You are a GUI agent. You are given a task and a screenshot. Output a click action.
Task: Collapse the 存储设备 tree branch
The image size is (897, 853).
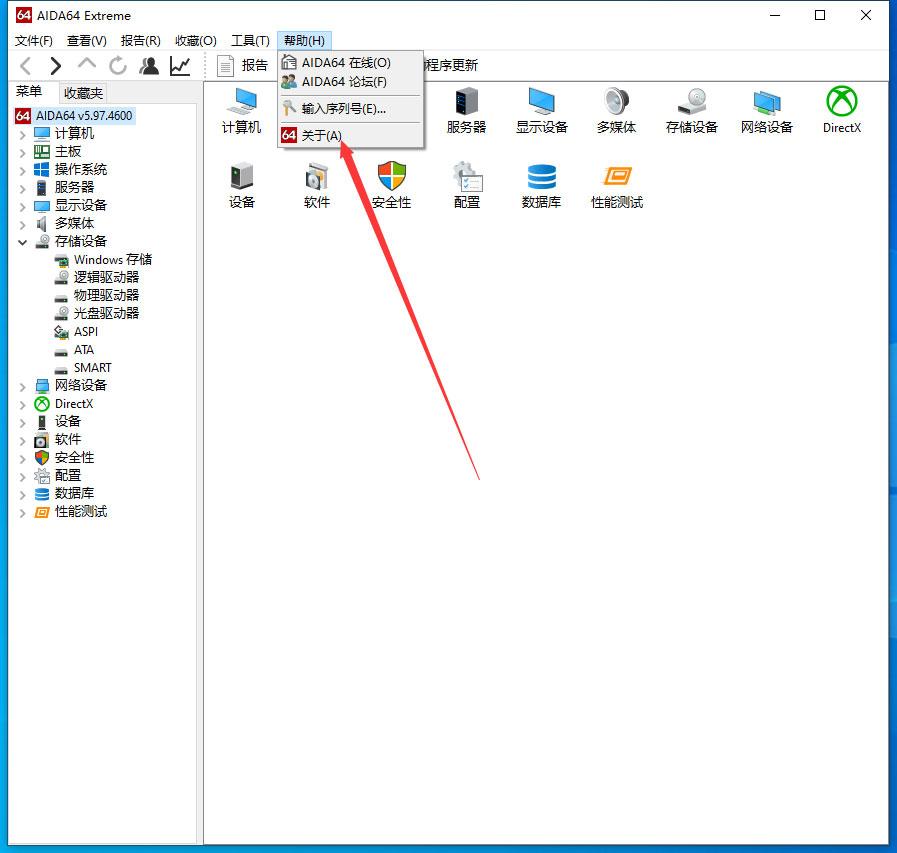(22, 241)
